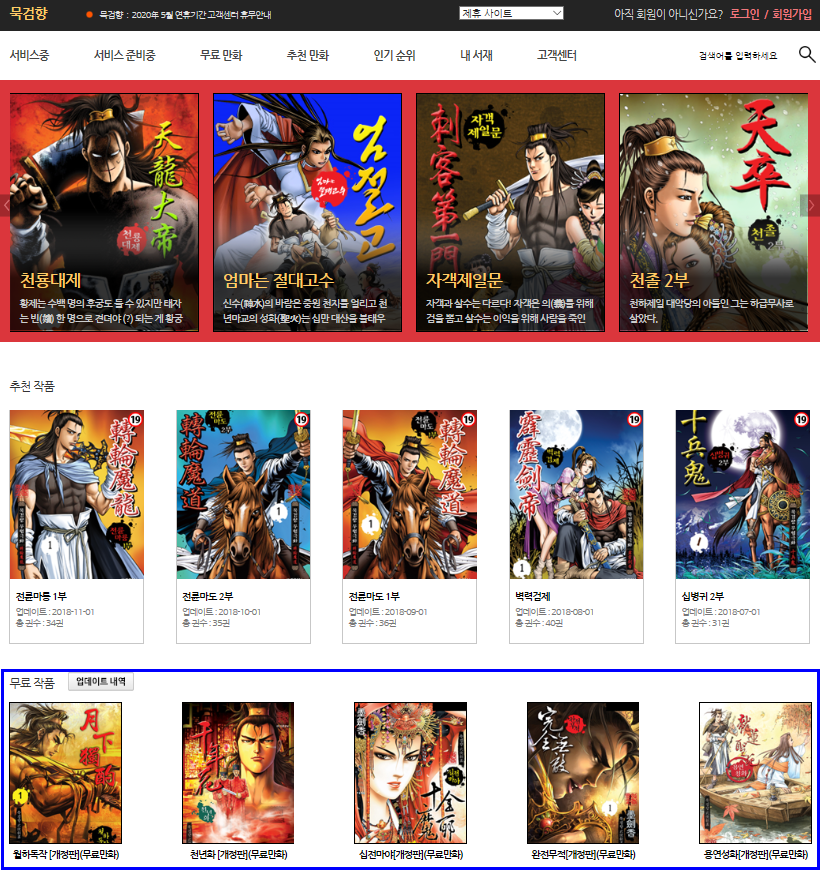
Task: Click the search magnifier icon
Action: [807, 55]
